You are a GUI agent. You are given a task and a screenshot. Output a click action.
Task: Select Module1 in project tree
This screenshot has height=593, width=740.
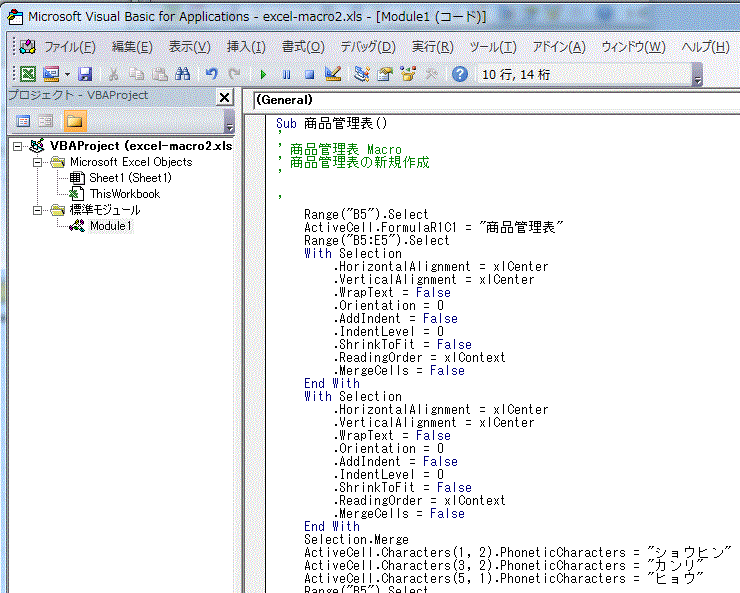coord(111,226)
